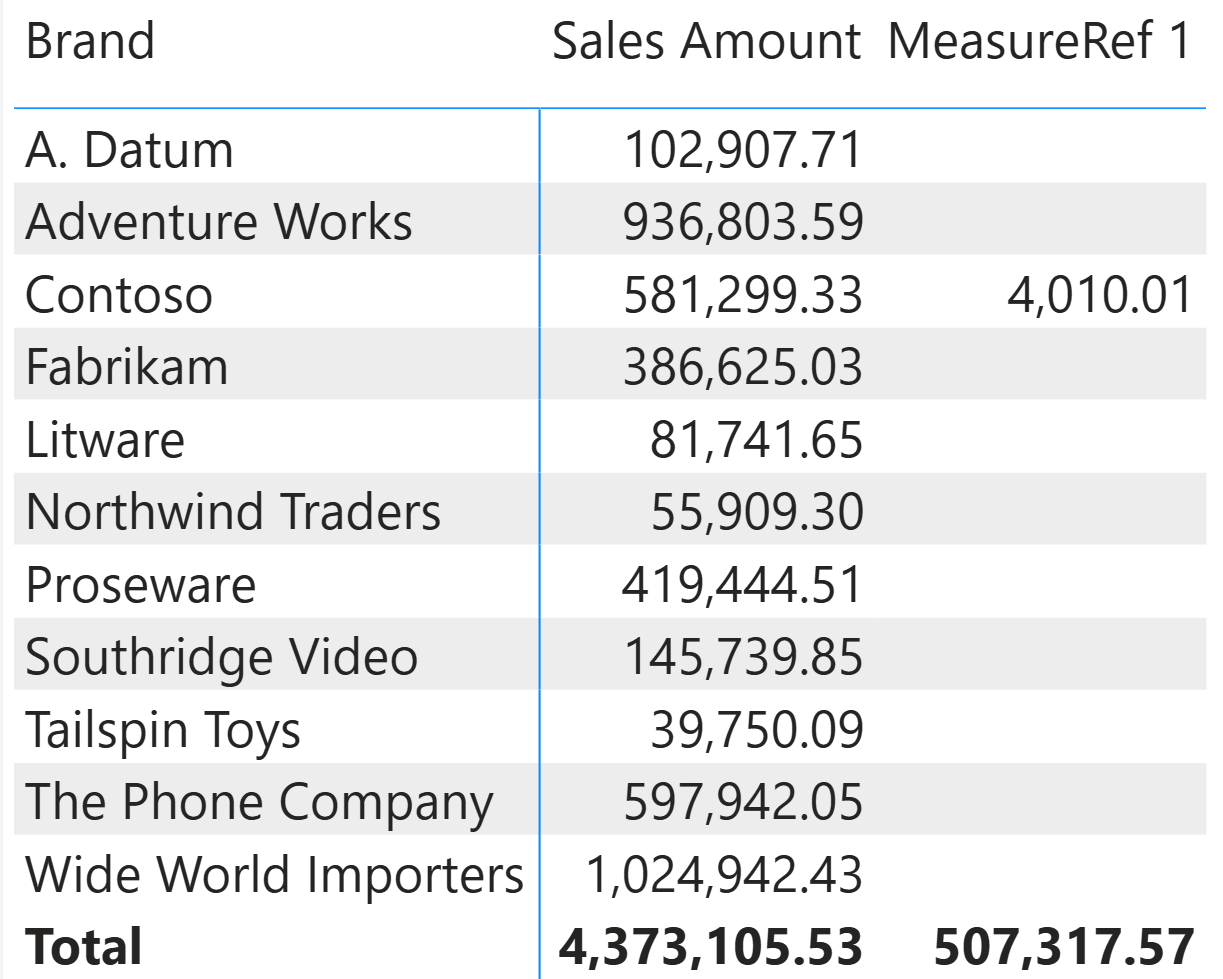Click the Brand column header
1223x979 pixels.
(90, 42)
